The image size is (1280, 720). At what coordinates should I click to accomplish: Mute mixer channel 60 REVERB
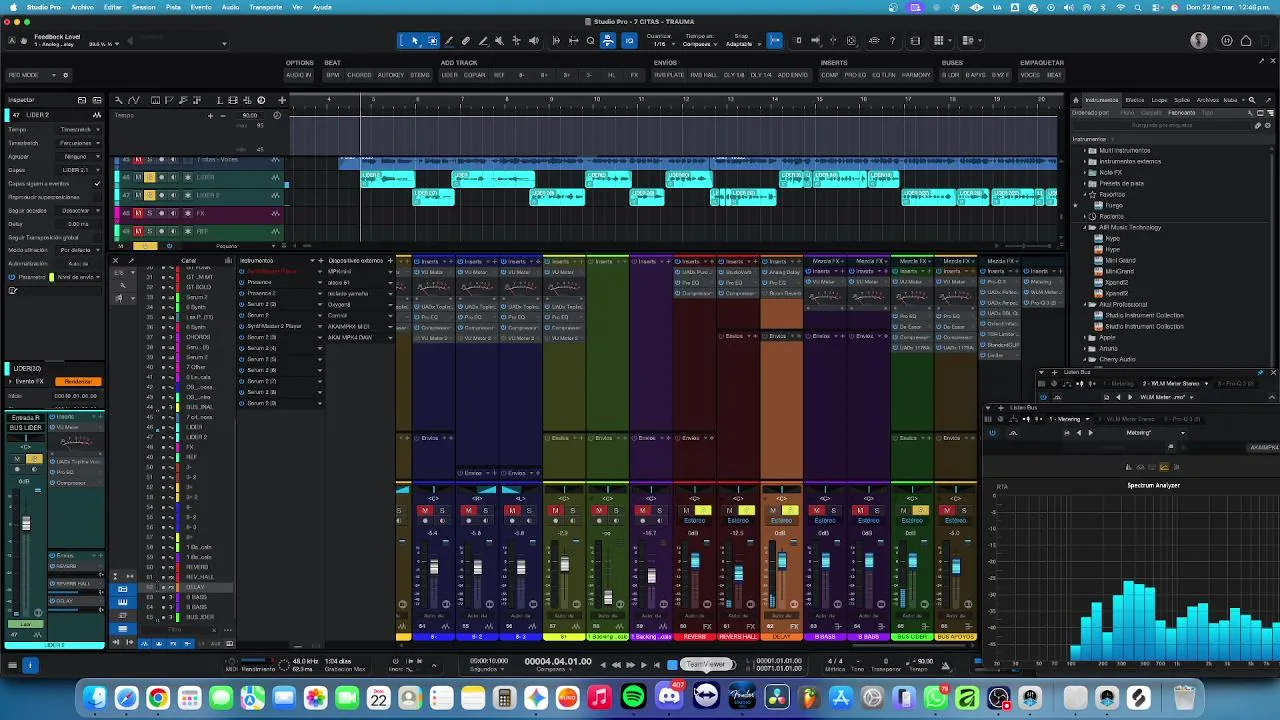tap(686, 511)
